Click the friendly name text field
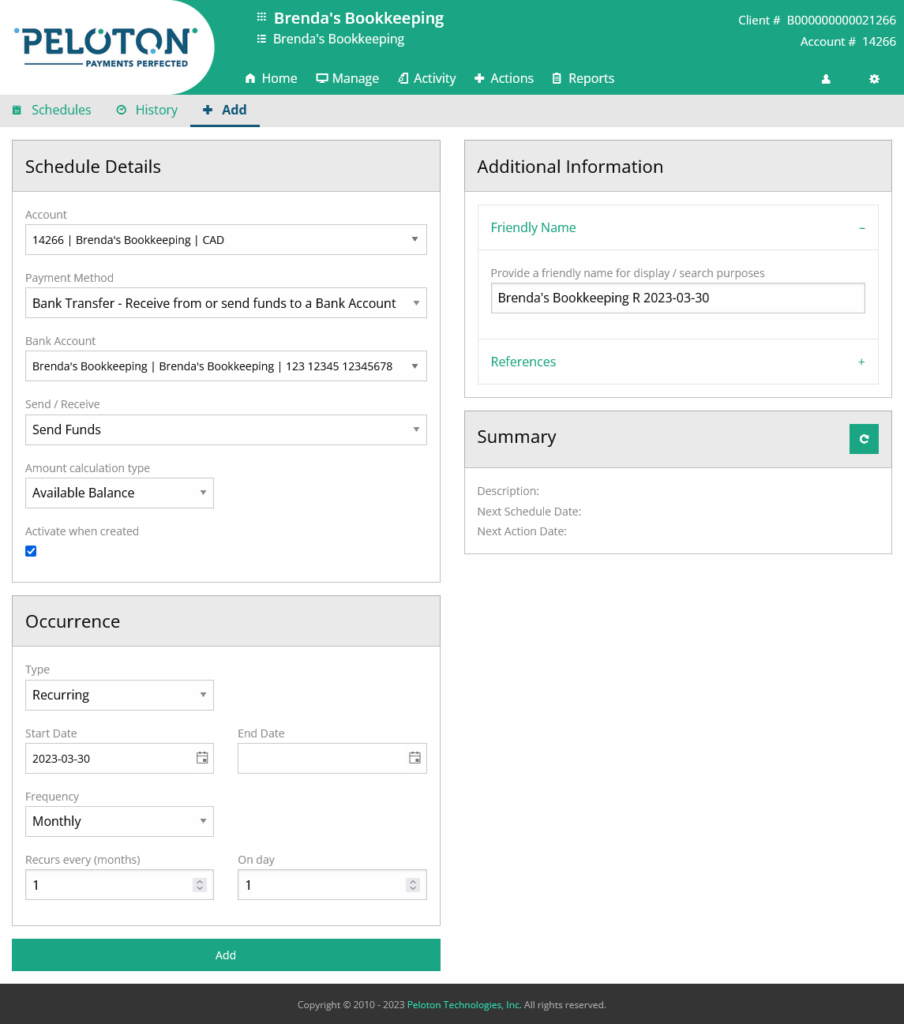The image size is (904, 1024). pos(678,298)
